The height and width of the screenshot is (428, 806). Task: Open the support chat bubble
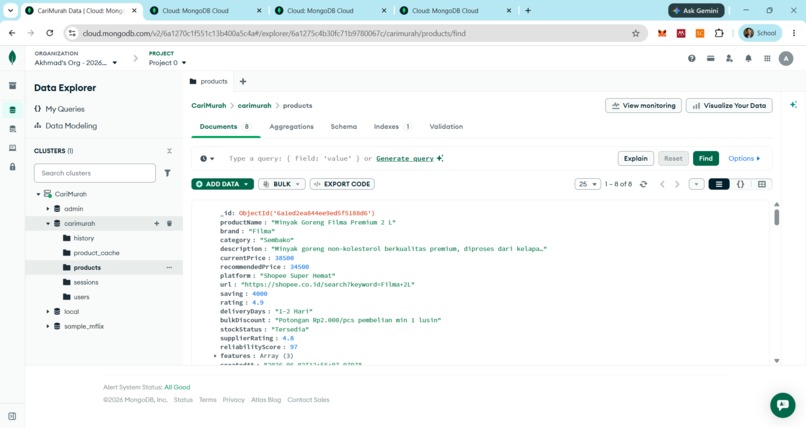[x=783, y=405]
